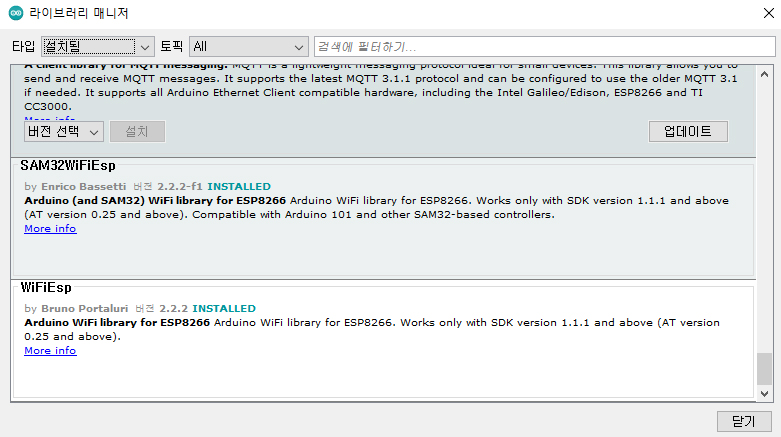This screenshot has width=781, height=437.
Task: Click the search filter input field
Action: pyautogui.click(x=544, y=47)
